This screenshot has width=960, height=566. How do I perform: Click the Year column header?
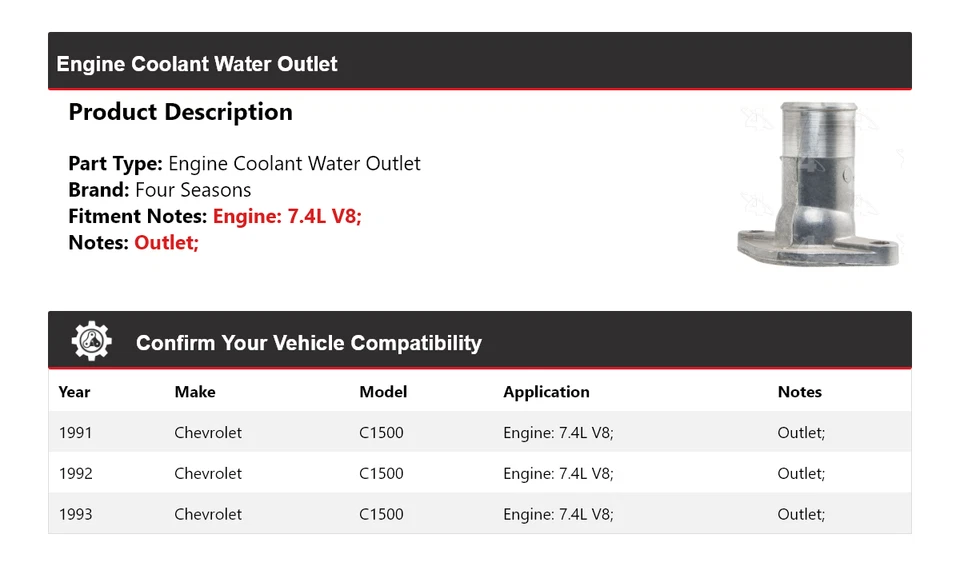[x=74, y=392]
